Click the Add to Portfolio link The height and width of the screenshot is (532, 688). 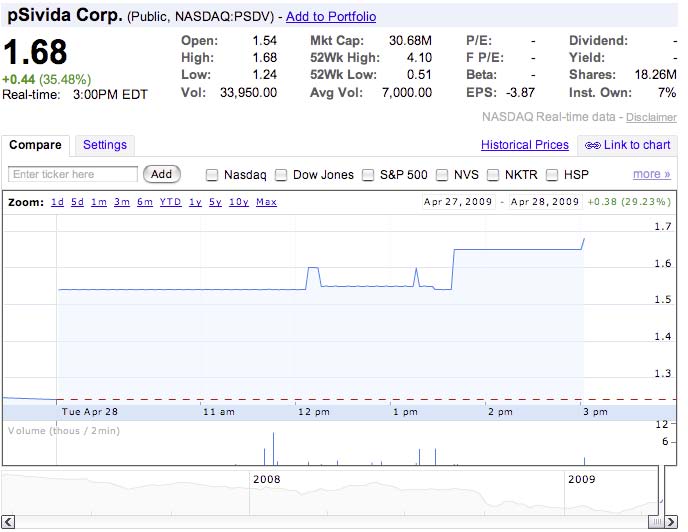[331, 17]
